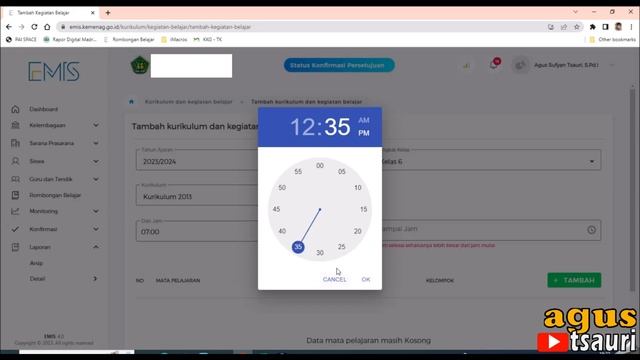Image resolution: width=640 pixels, height=360 pixels.
Task: Click the user avatar beside Agus Sufyan Tsauri
Action: (x=520, y=65)
